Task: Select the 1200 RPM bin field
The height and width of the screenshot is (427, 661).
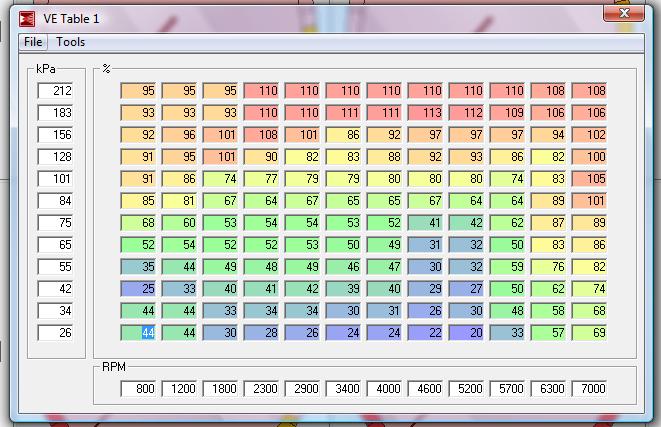Action: pyautogui.click(x=179, y=389)
